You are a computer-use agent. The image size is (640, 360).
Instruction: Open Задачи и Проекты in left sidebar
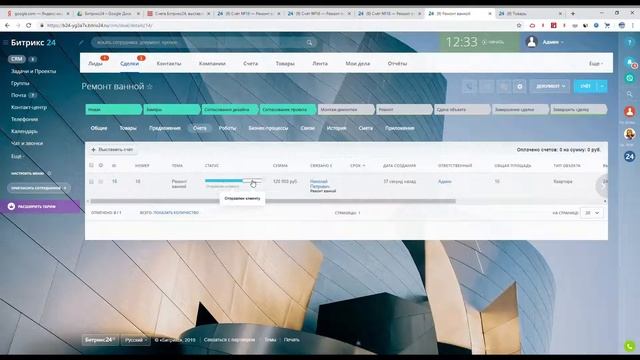[33, 71]
